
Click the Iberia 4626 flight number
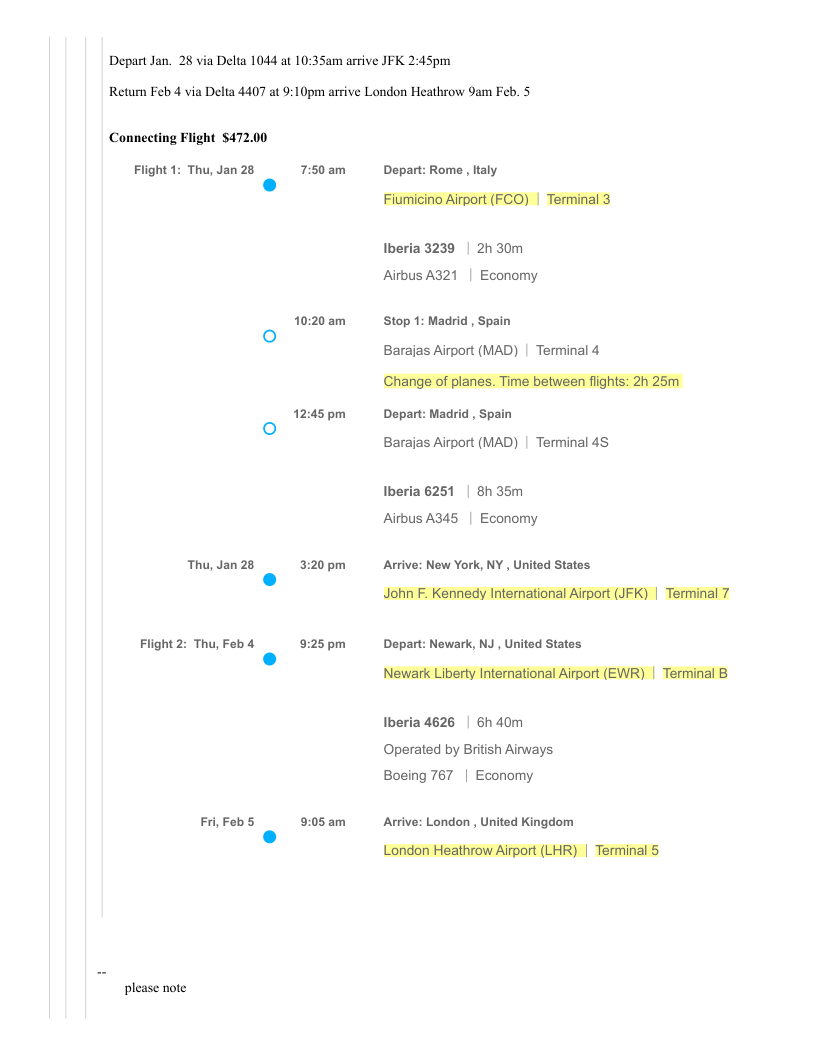(419, 723)
